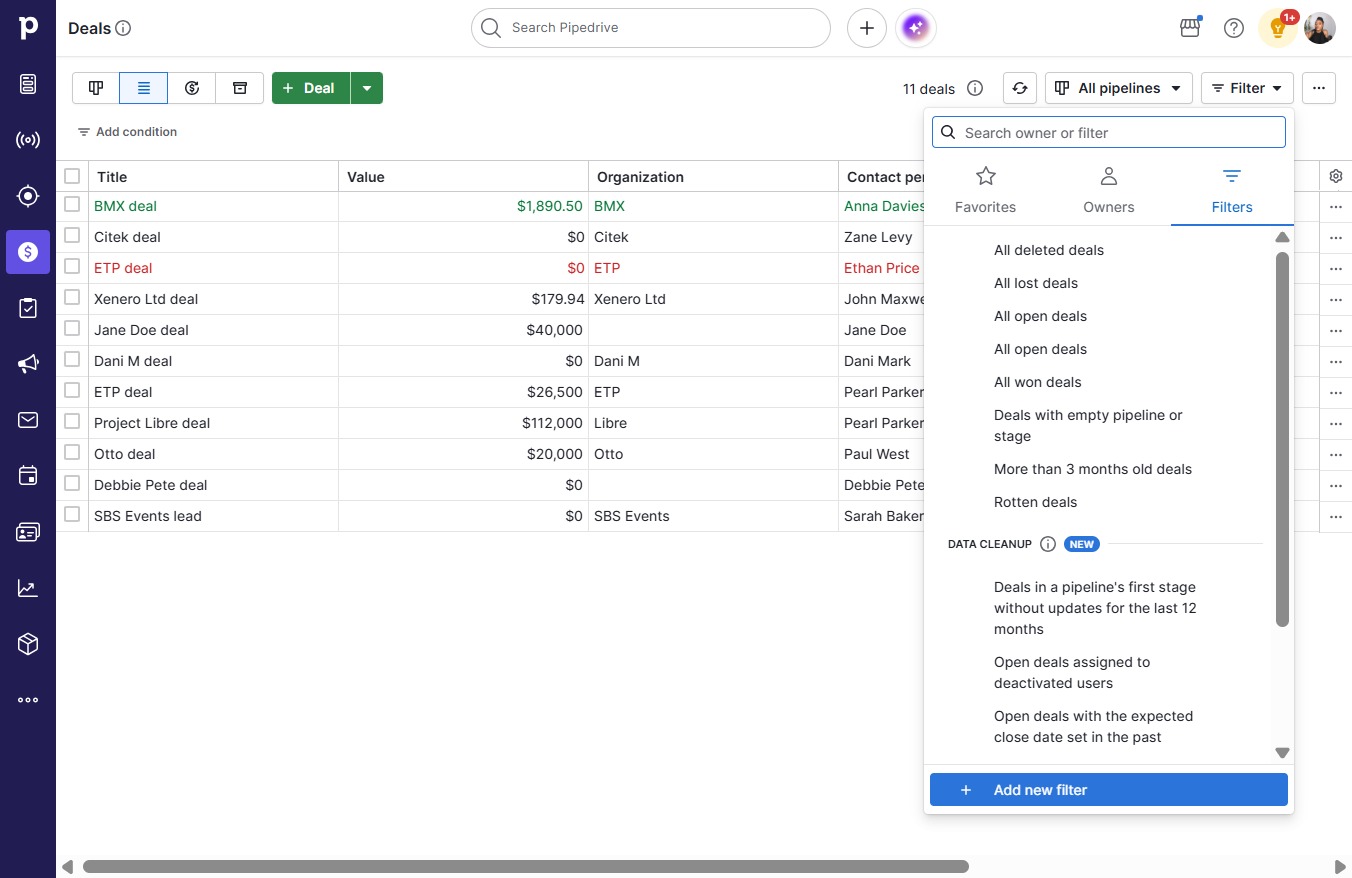The height and width of the screenshot is (878, 1352).
Task: Select the Otto deal checkbox
Action: pos(72,452)
